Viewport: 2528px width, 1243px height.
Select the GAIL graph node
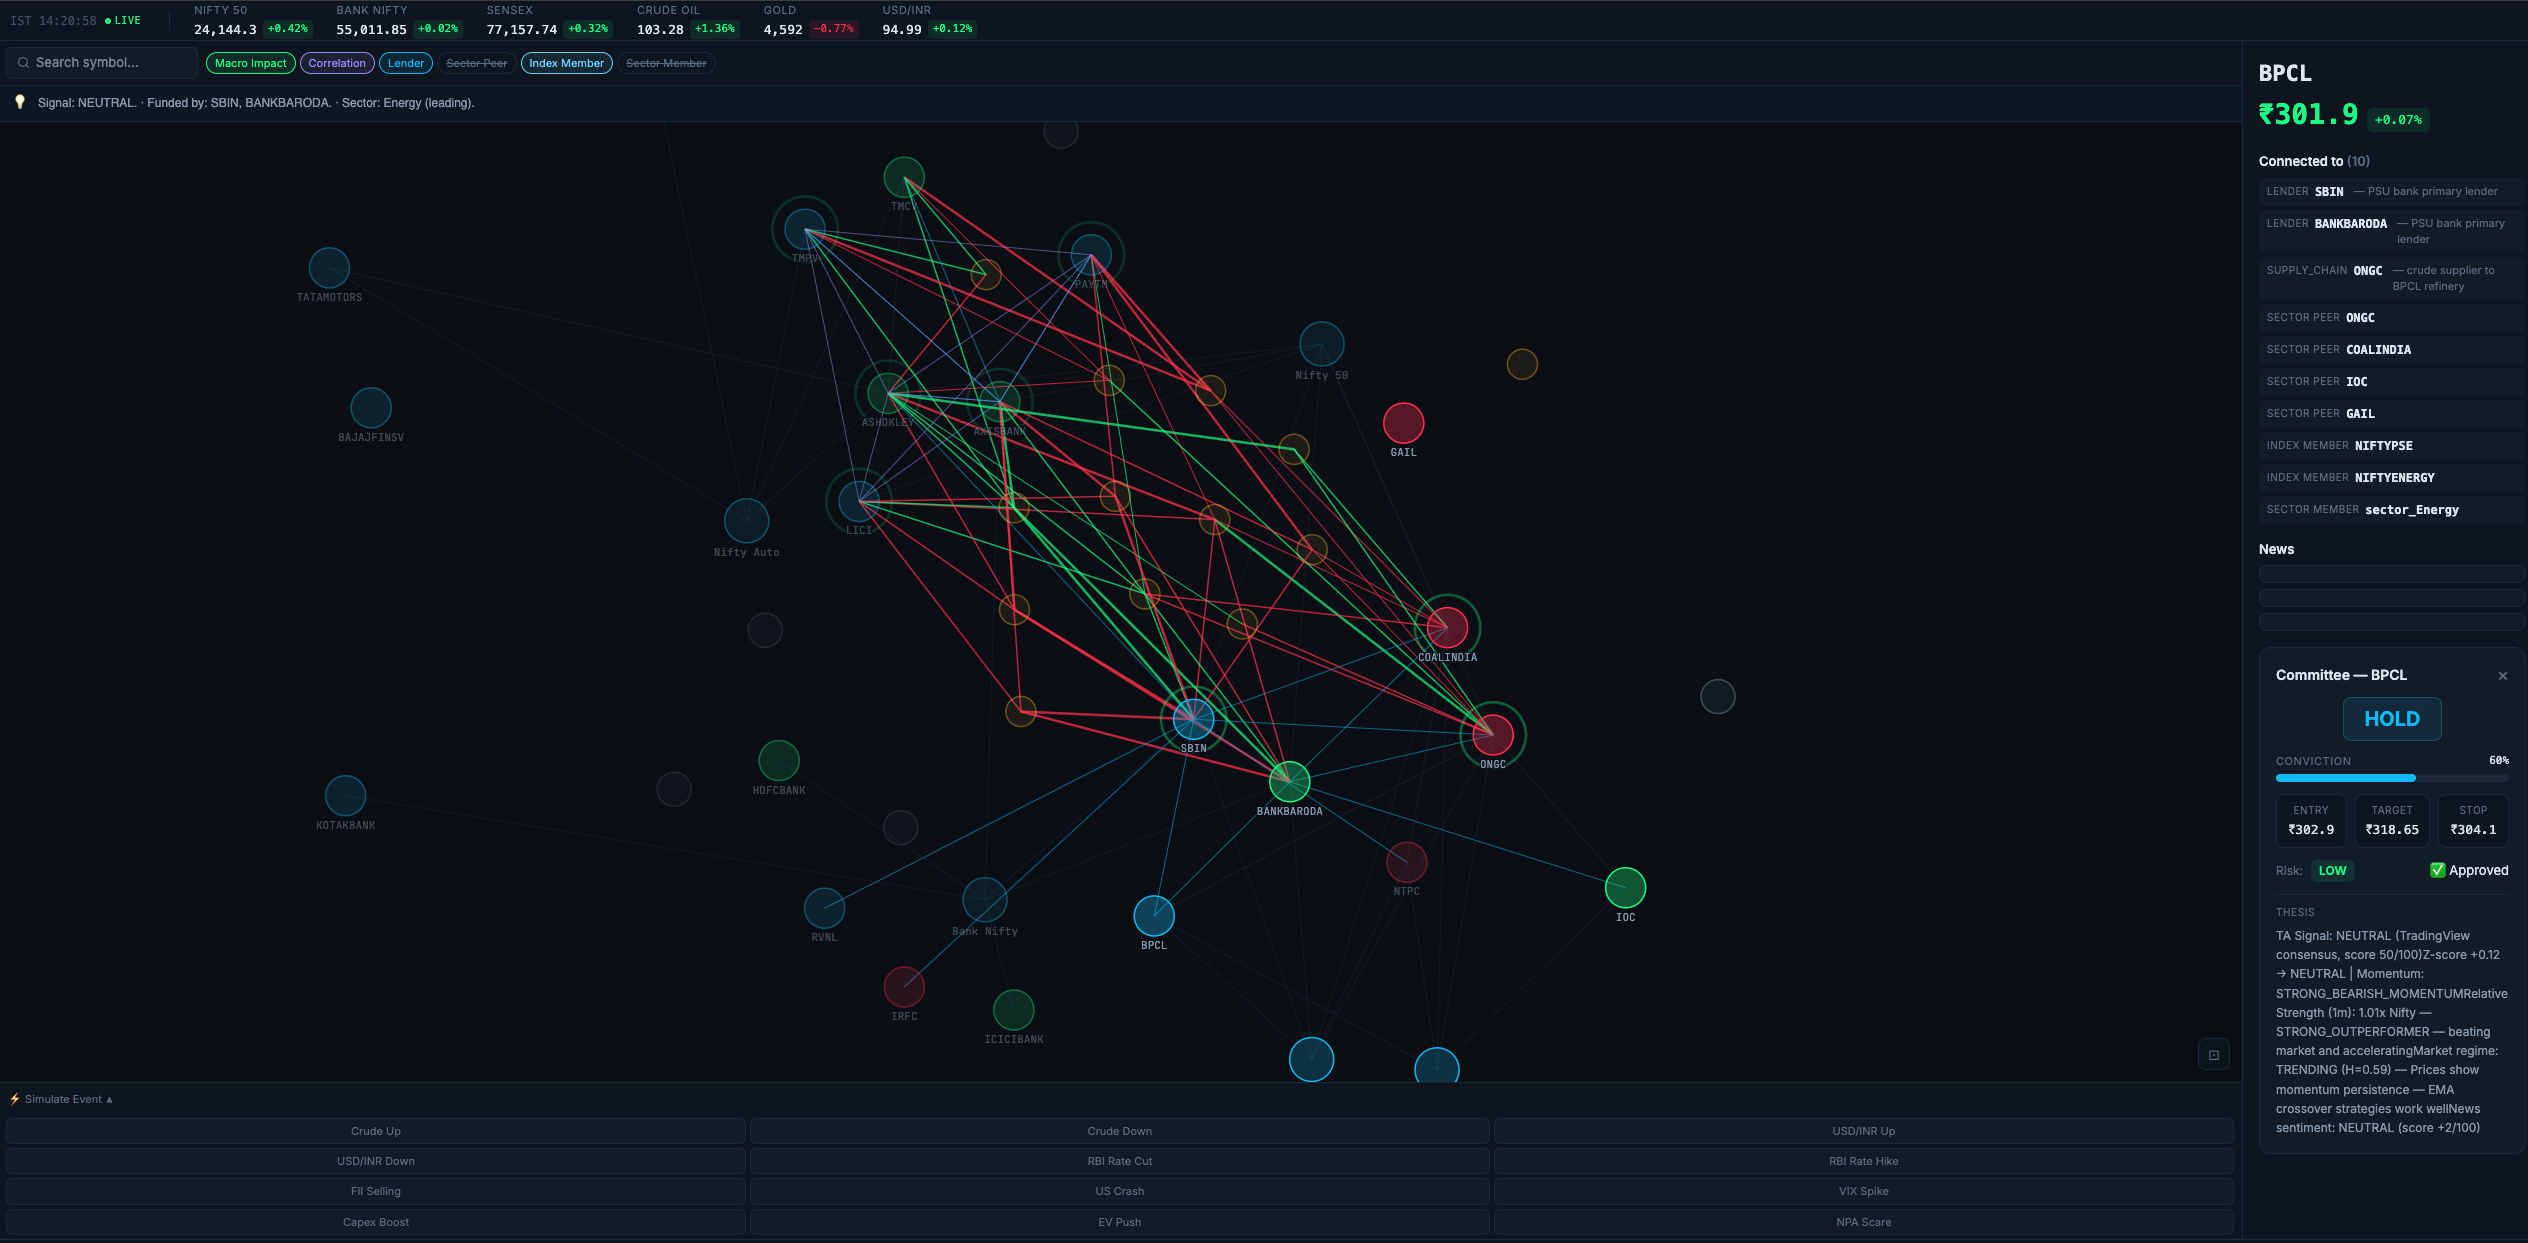(1403, 423)
